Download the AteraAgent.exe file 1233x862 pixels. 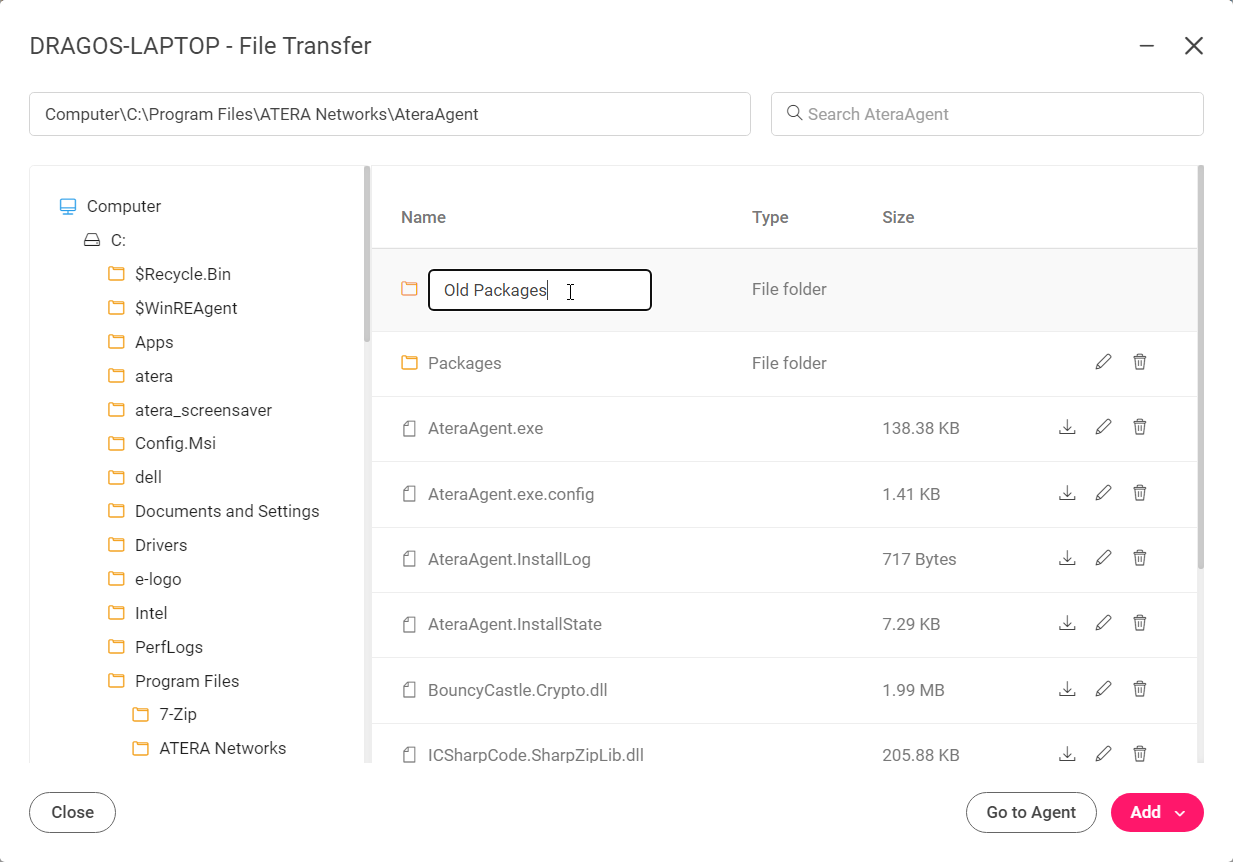tap(1067, 428)
